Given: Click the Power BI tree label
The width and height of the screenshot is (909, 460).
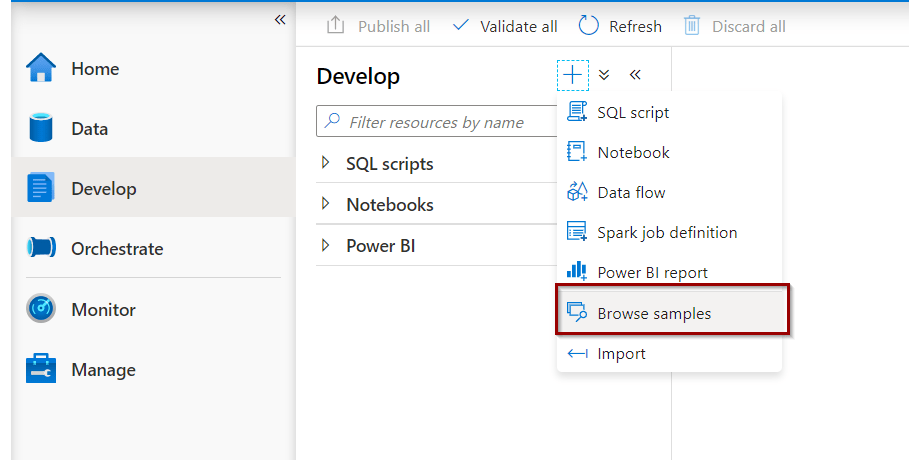Looking at the screenshot, I should (x=380, y=245).
